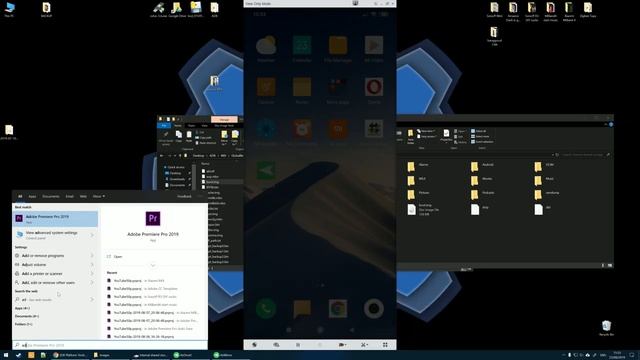Click Paste shortcut in left Explorer ribbon
This screenshot has height=360, width=640.
206,143
